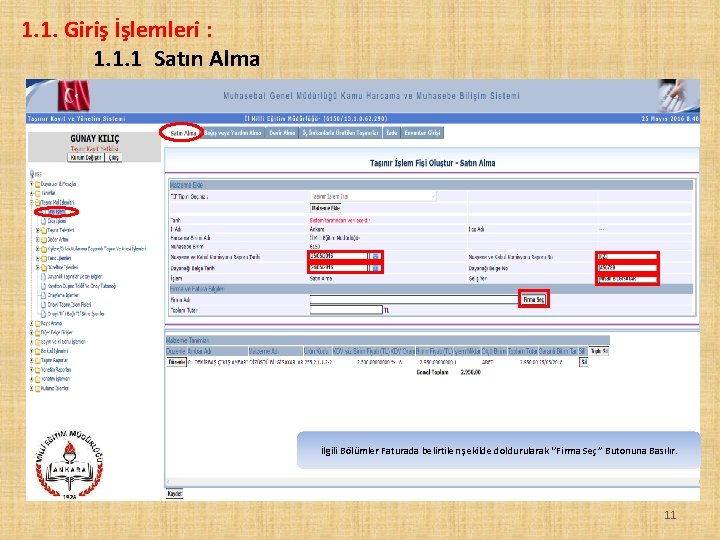The height and width of the screenshot is (540, 720).
Task: Select the İade tab
Action: pyautogui.click(x=392, y=133)
